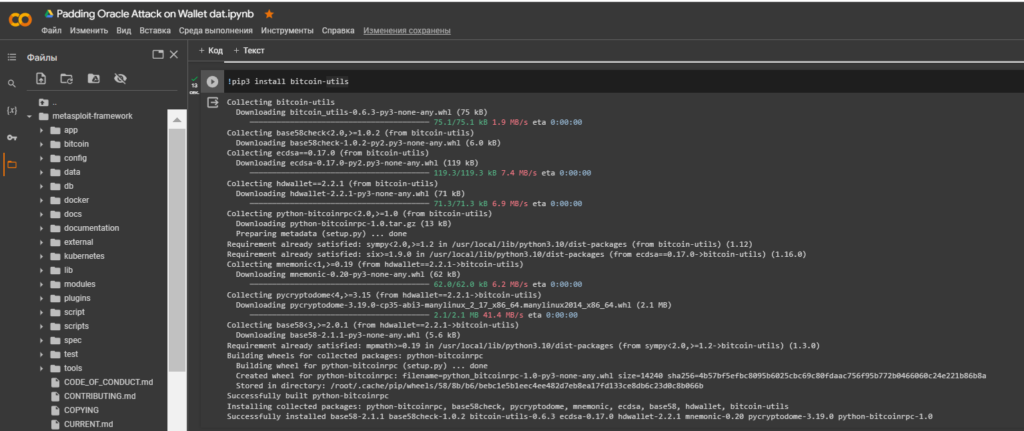Select the lib folder

68,270
